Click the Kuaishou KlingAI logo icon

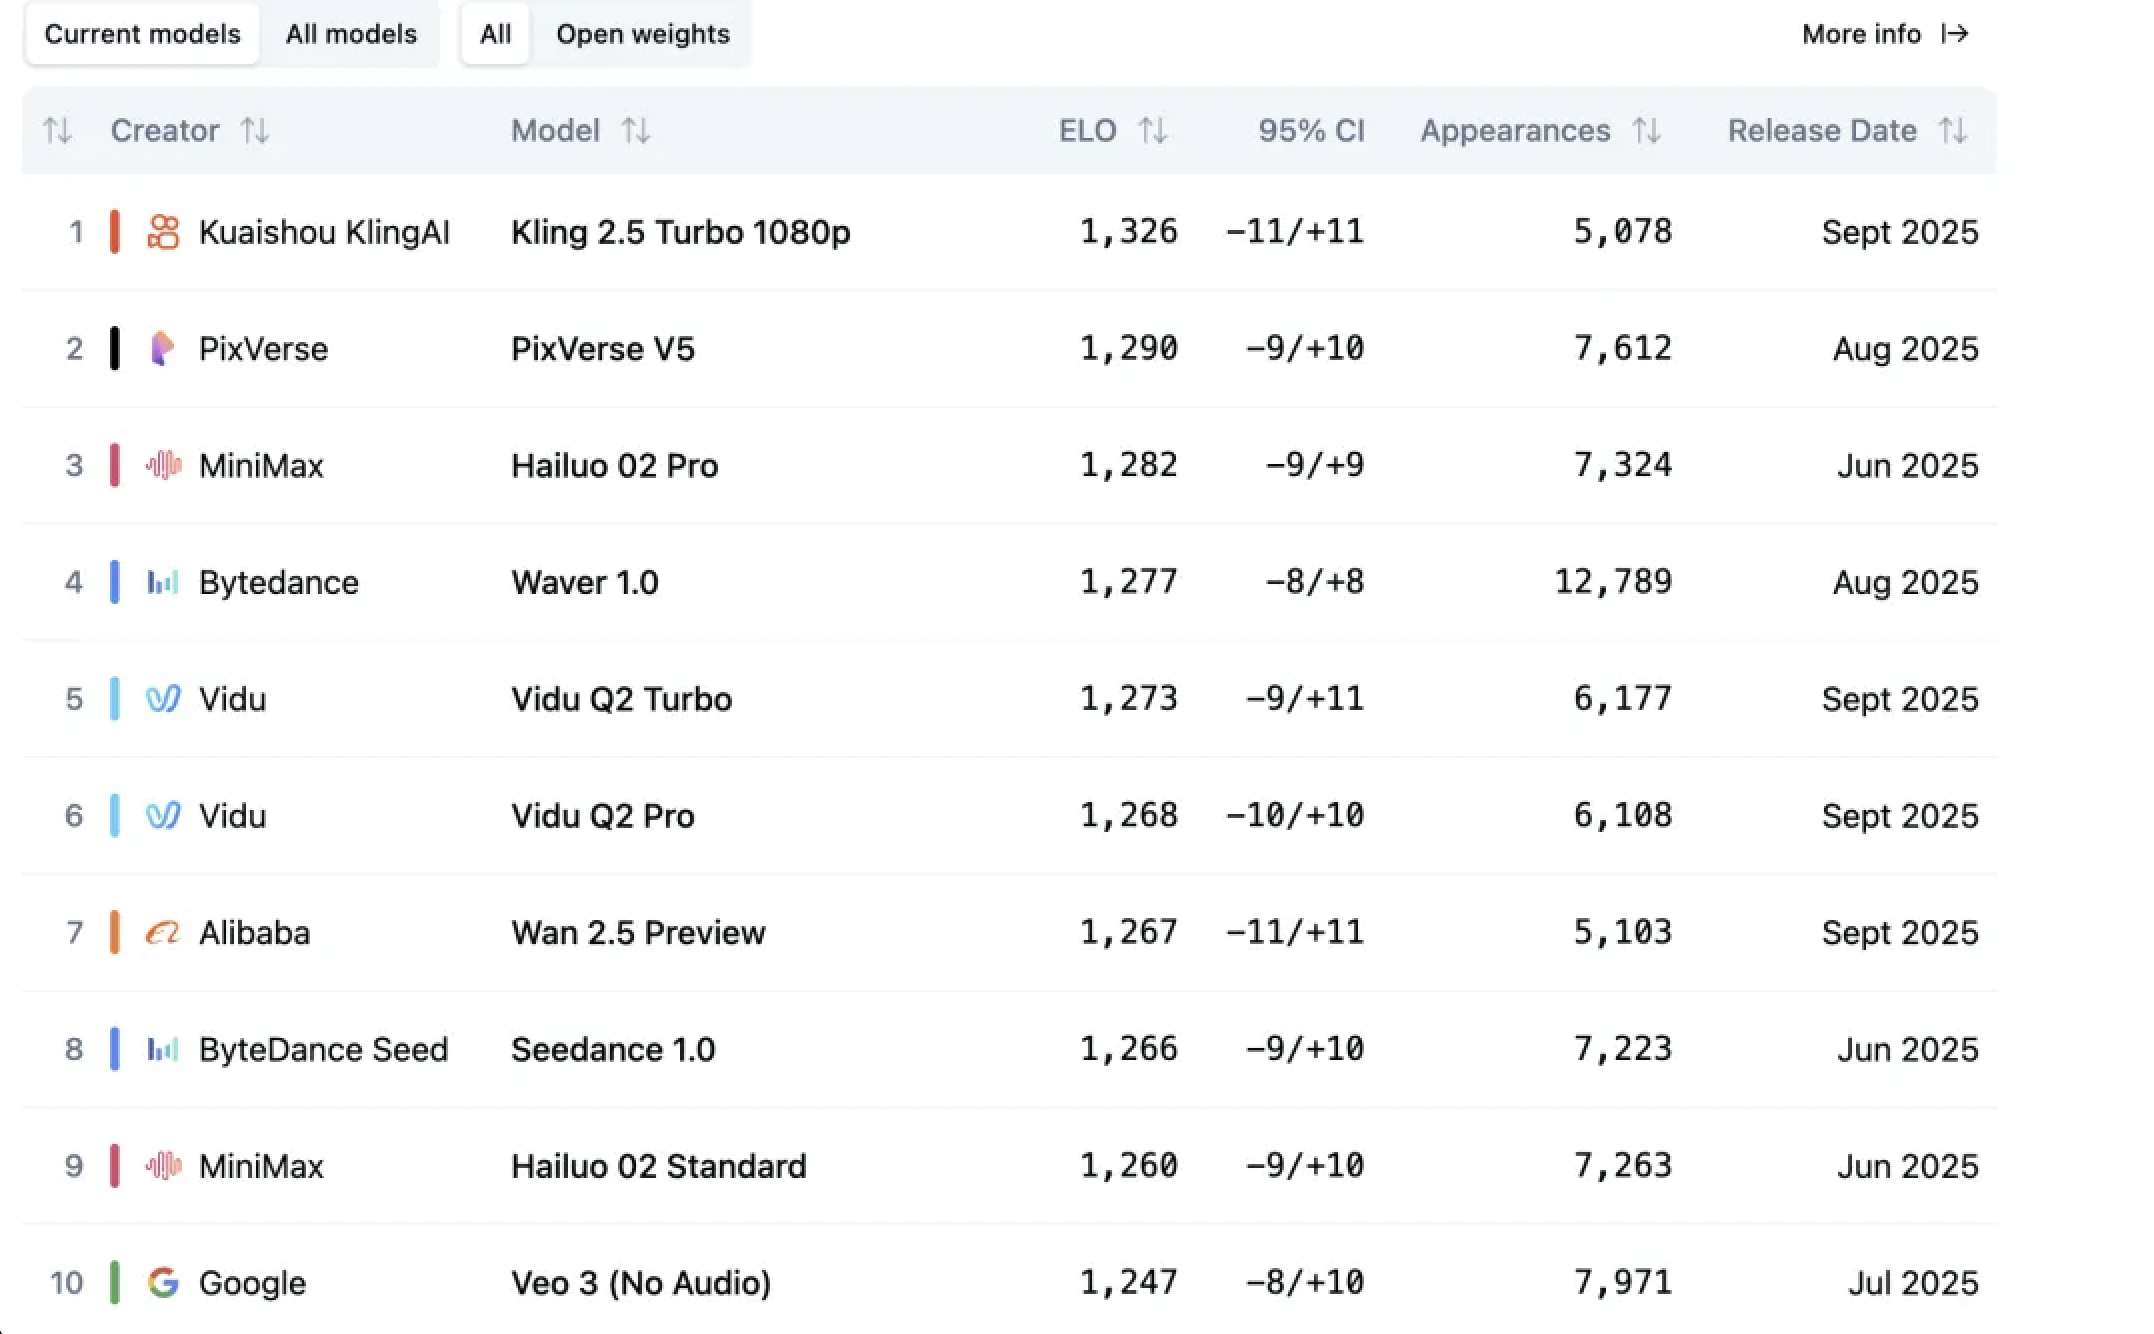point(163,232)
